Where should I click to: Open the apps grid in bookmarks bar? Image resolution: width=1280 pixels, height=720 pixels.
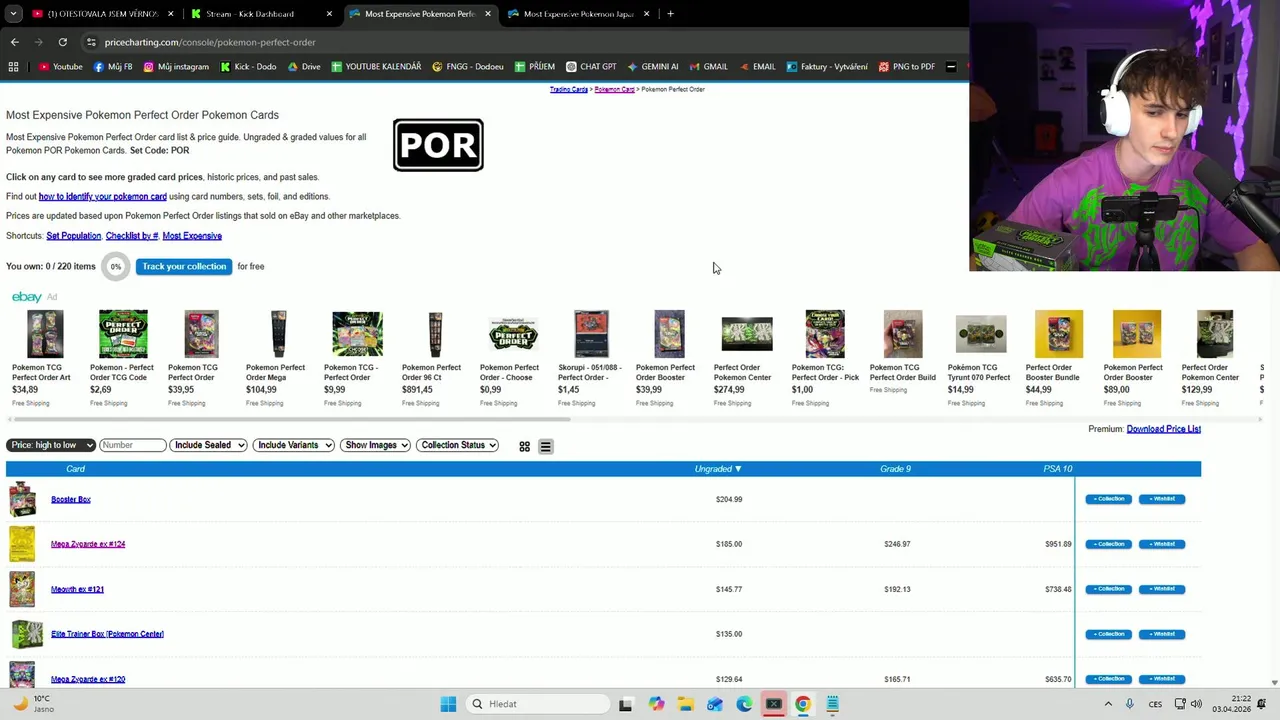click(x=13, y=67)
